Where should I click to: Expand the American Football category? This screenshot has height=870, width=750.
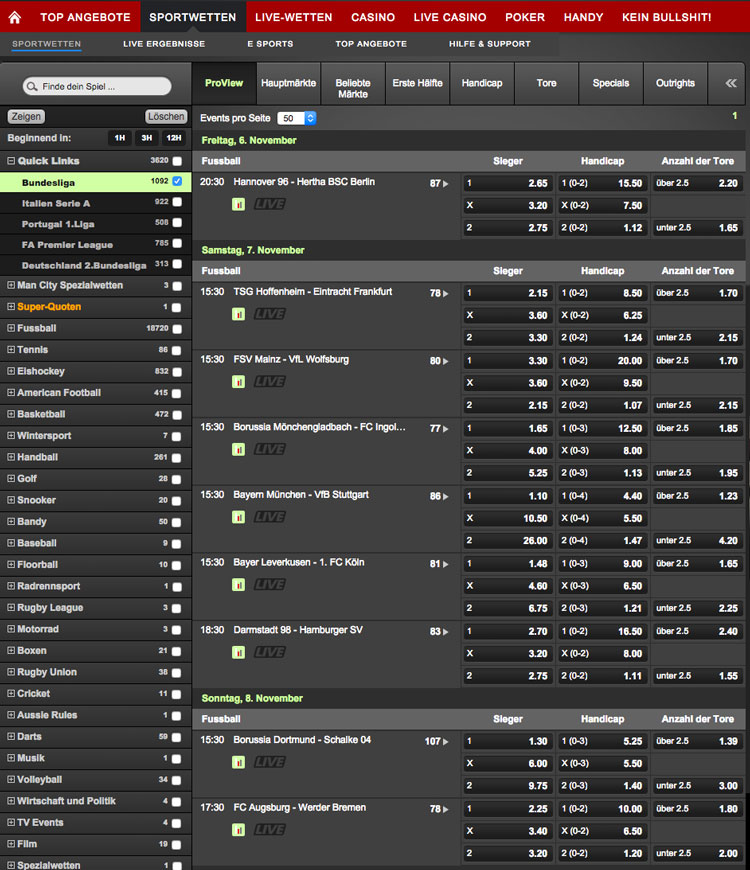[x=11, y=392]
